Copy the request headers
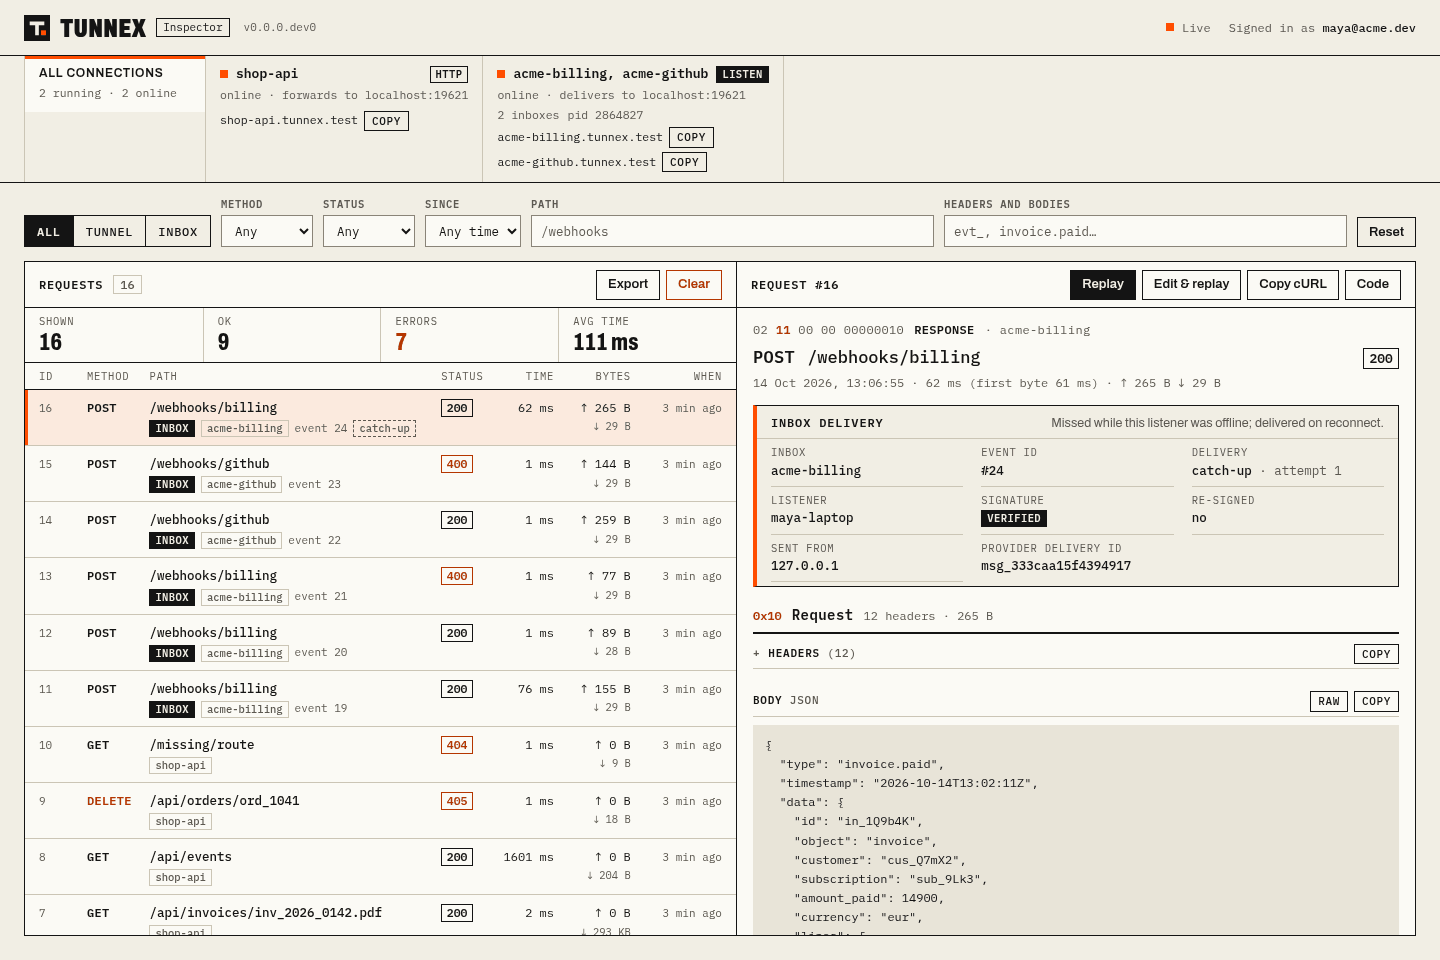This screenshot has height=960, width=1440. (1376, 654)
